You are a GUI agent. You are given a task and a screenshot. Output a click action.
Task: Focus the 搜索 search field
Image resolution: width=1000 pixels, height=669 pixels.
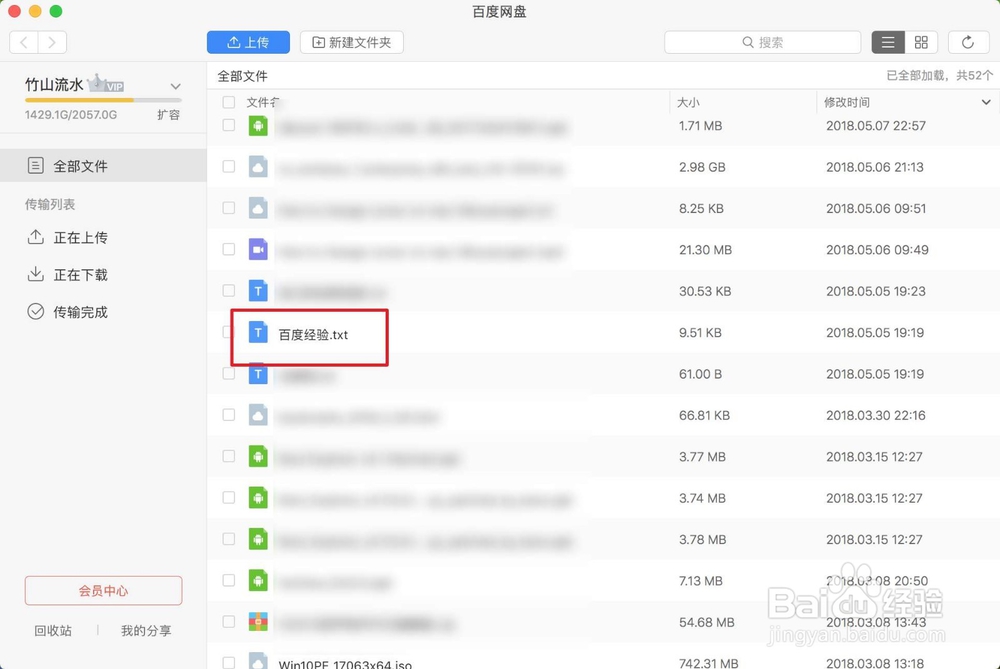pyautogui.click(x=762, y=43)
